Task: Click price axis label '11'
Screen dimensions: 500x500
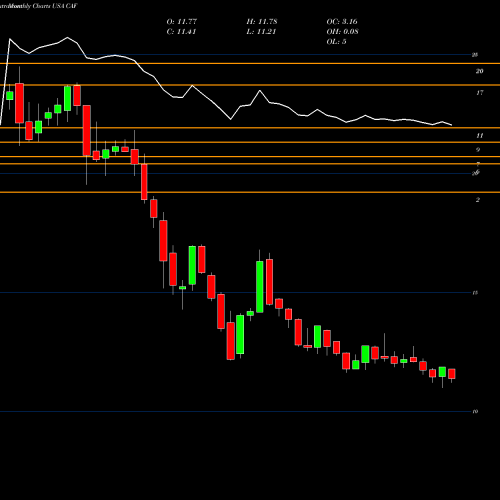Action: pyautogui.click(x=479, y=136)
